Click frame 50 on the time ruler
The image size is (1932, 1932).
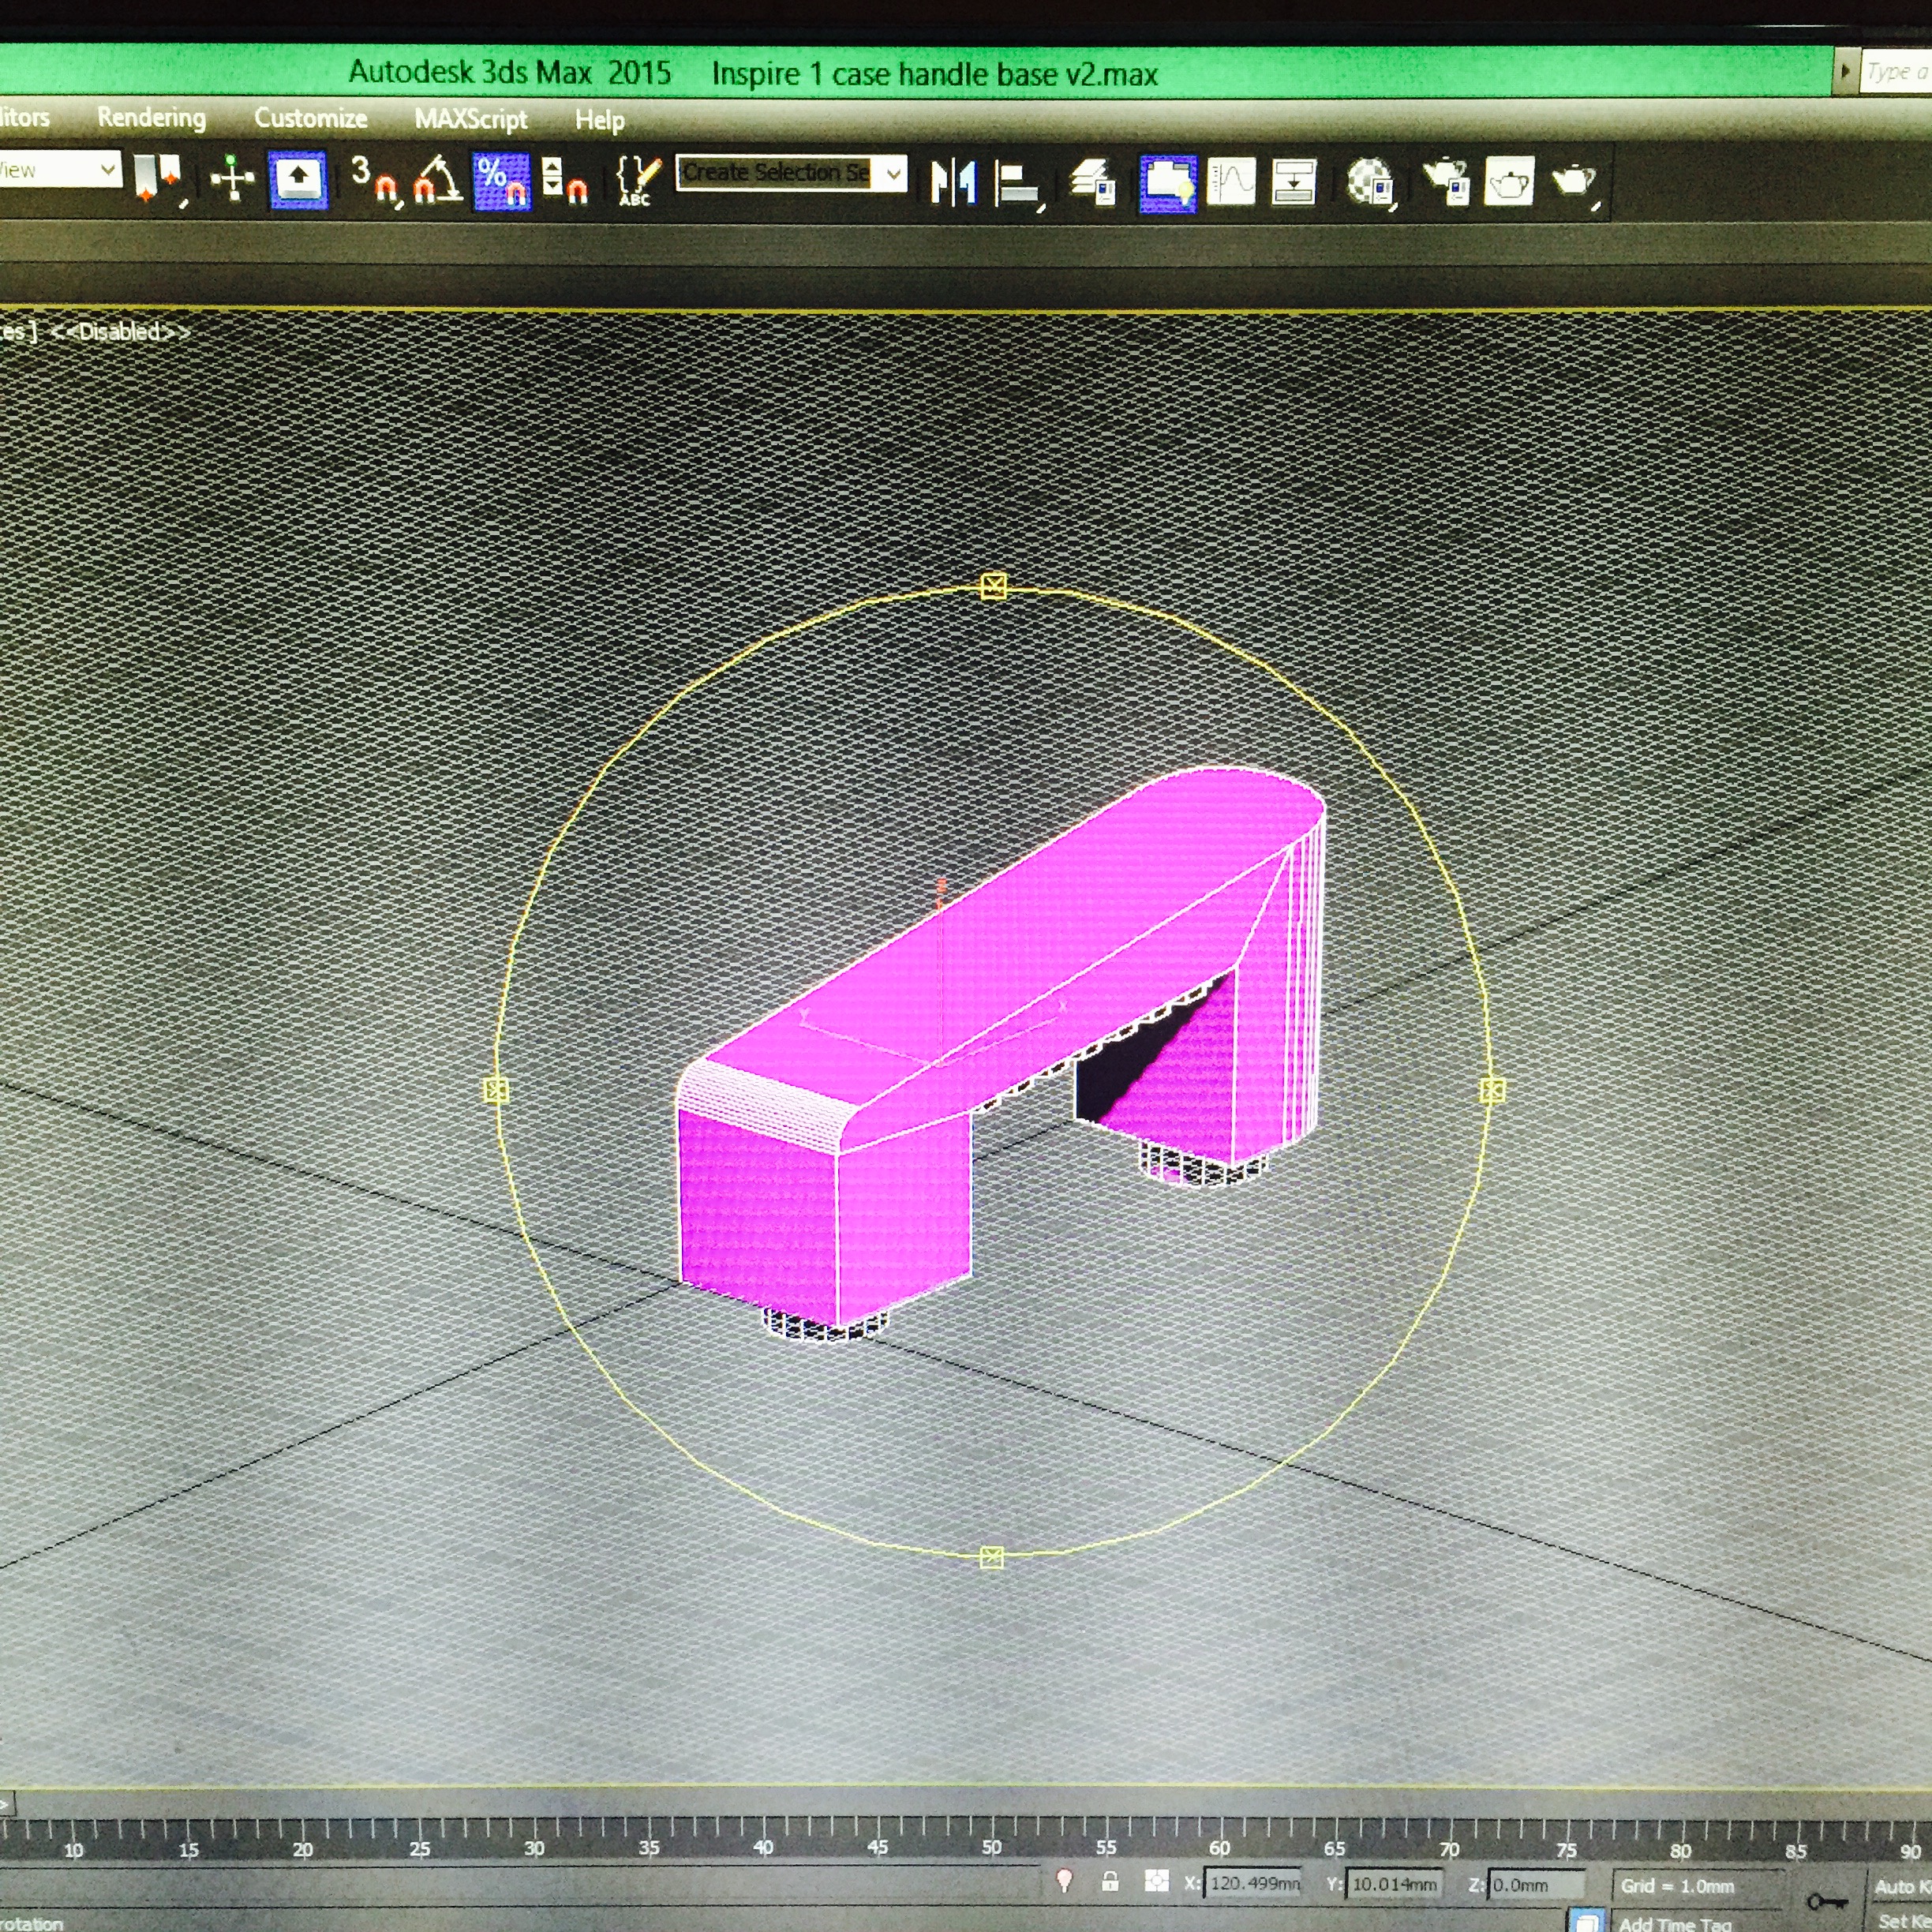[x=991, y=1847]
